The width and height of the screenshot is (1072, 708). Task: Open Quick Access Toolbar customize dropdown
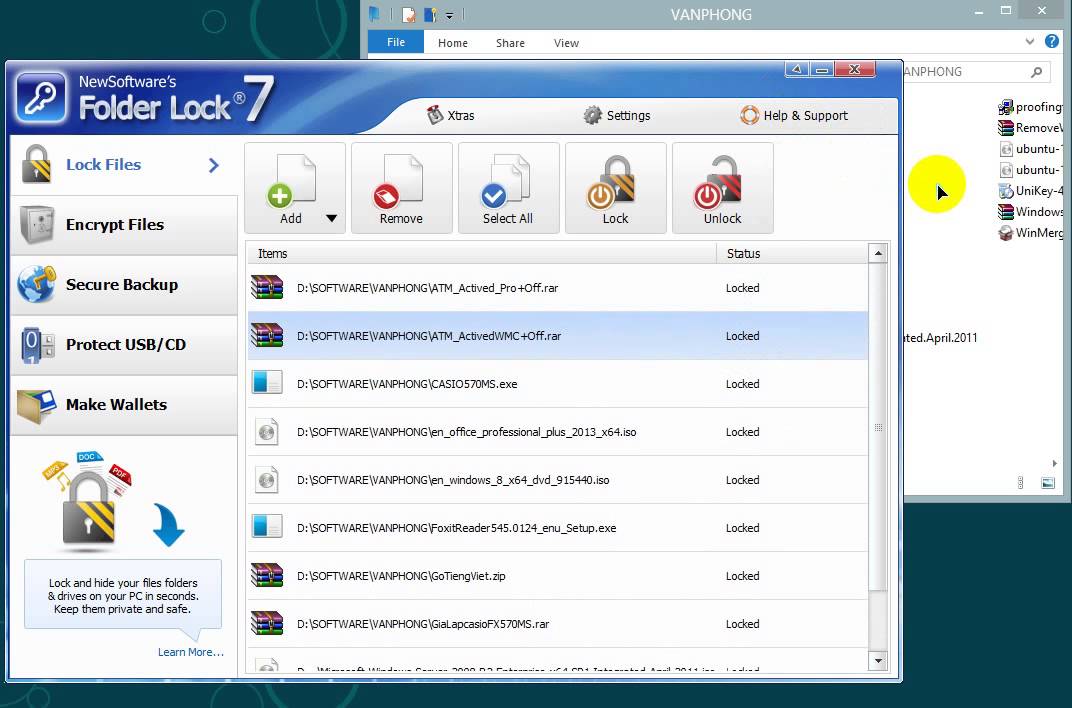pos(449,14)
